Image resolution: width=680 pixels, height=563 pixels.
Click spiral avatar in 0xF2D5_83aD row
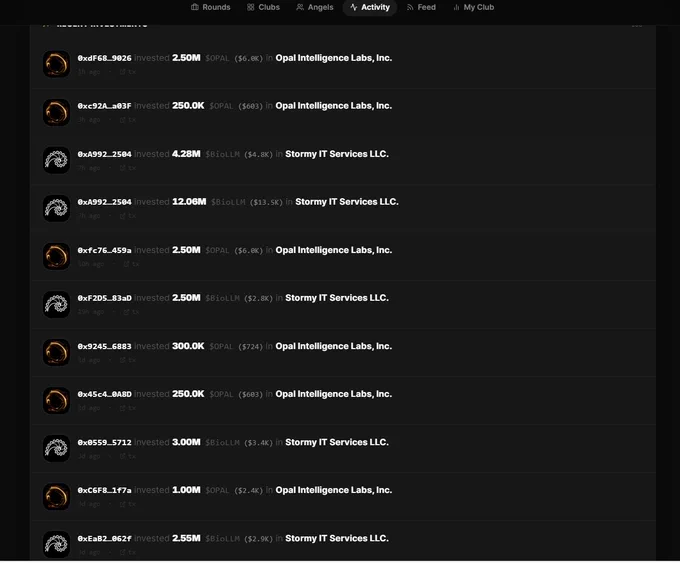pos(56,304)
